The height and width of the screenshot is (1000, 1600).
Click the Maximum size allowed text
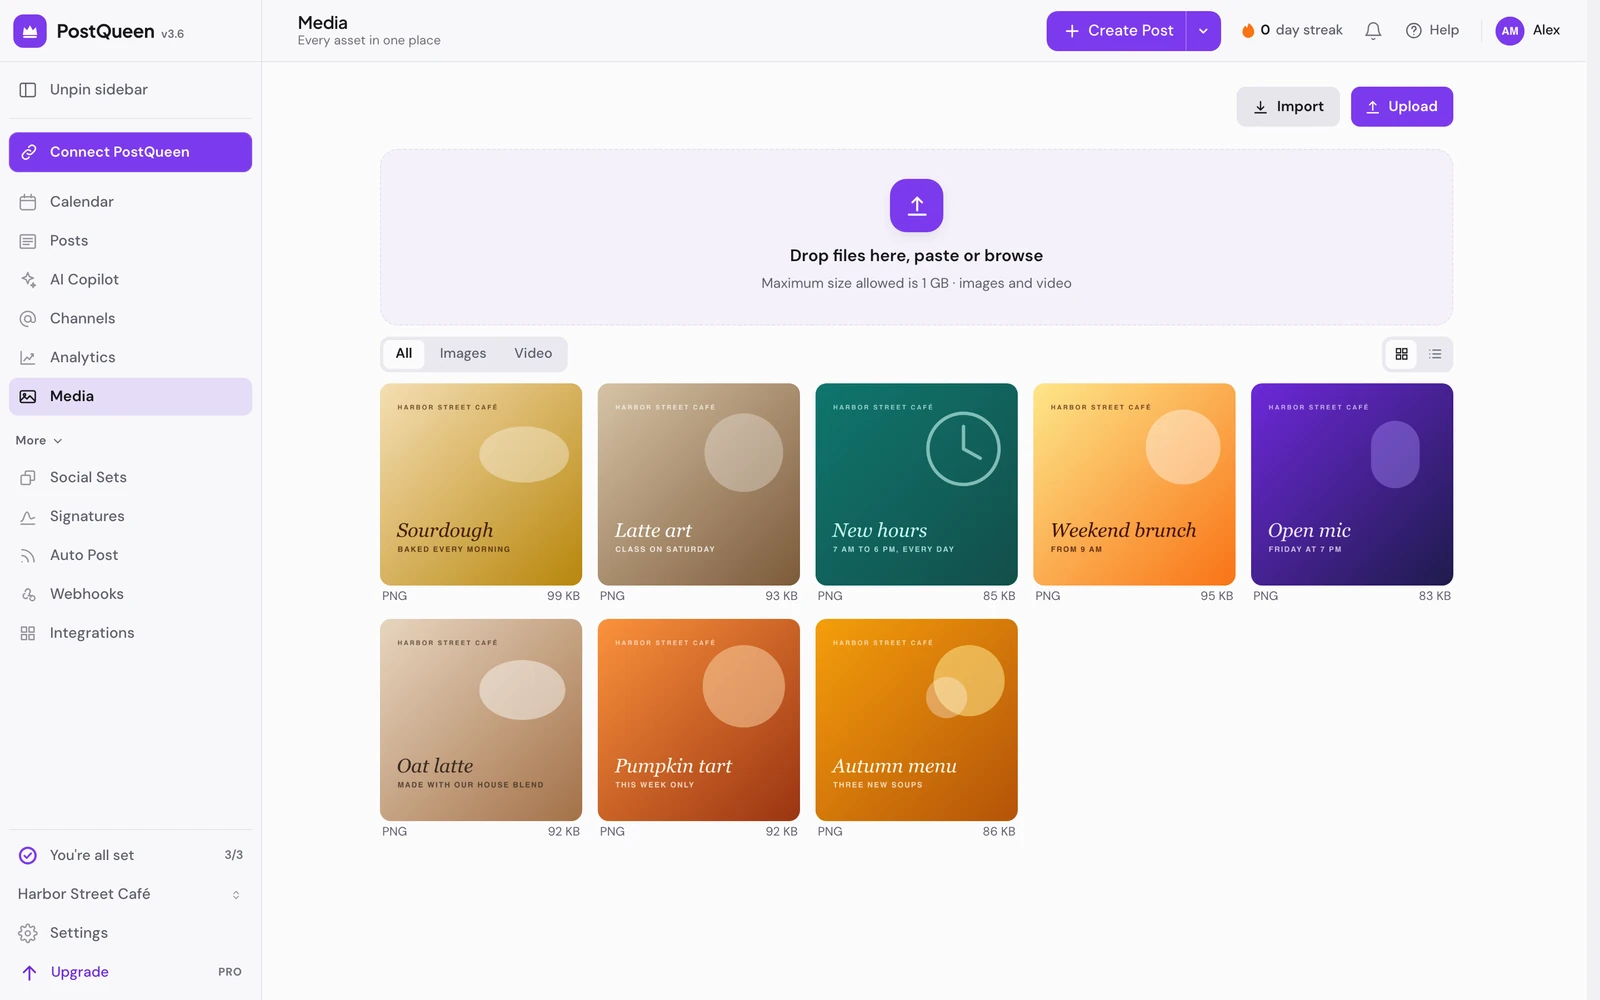pyautogui.click(x=916, y=284)
